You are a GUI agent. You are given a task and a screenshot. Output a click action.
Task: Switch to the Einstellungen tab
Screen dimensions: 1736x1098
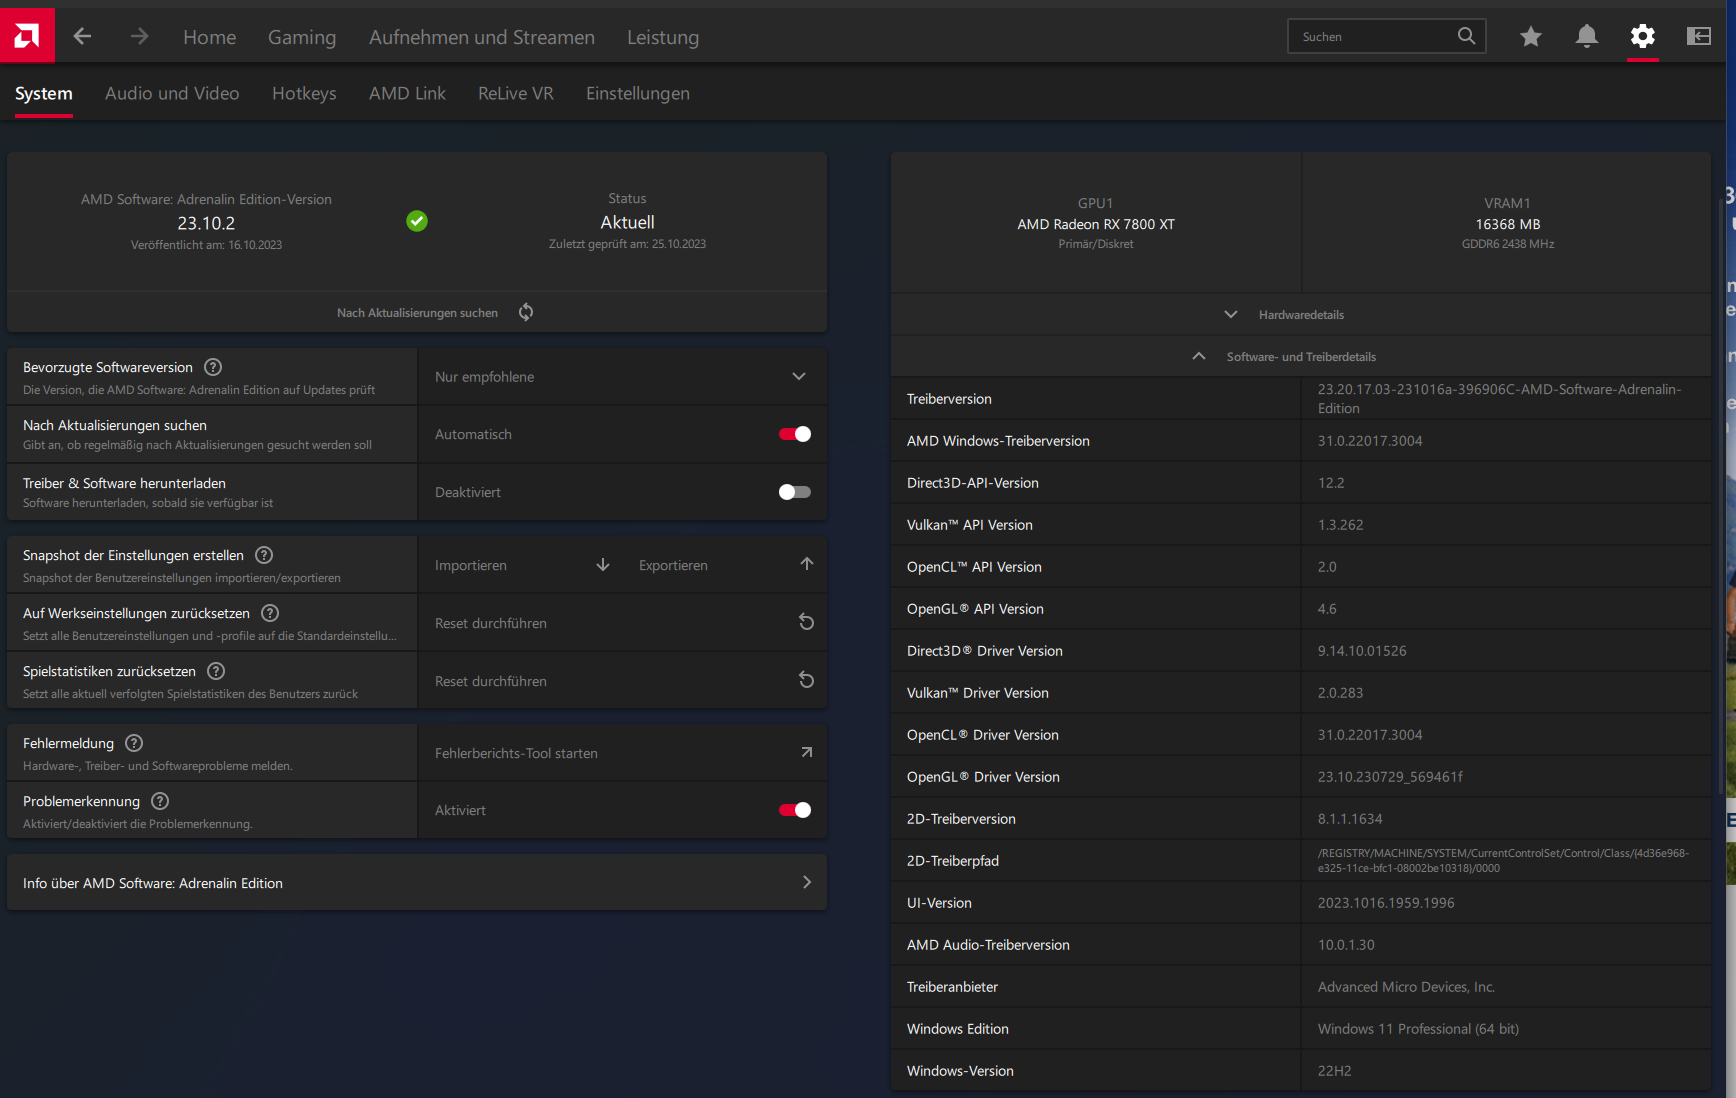[x=638, y=93]
